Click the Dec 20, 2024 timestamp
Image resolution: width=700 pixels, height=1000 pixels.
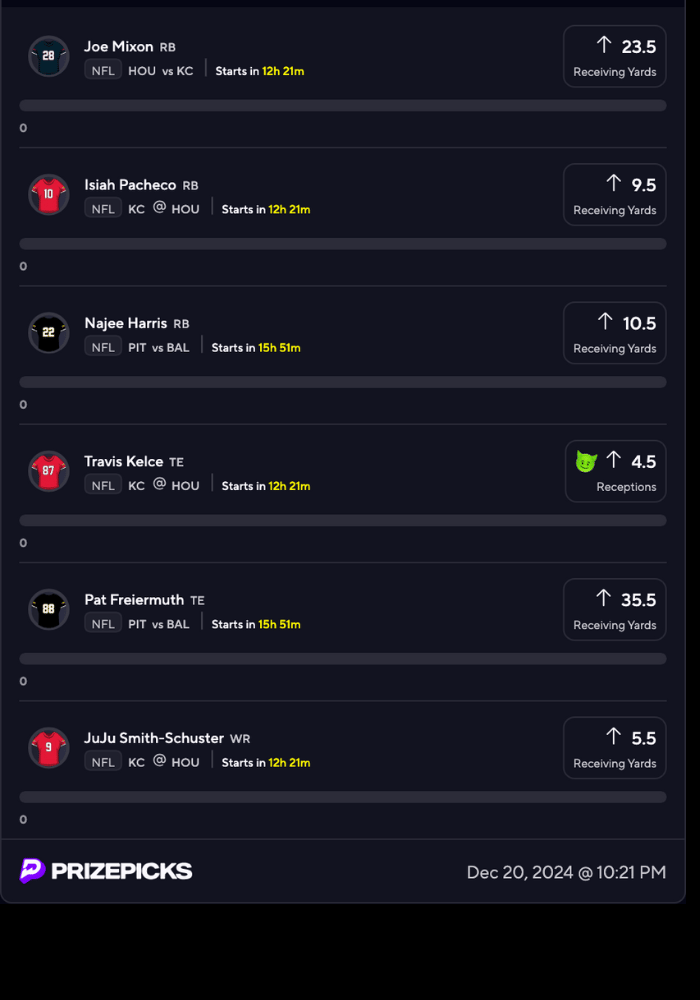[566, 872]
